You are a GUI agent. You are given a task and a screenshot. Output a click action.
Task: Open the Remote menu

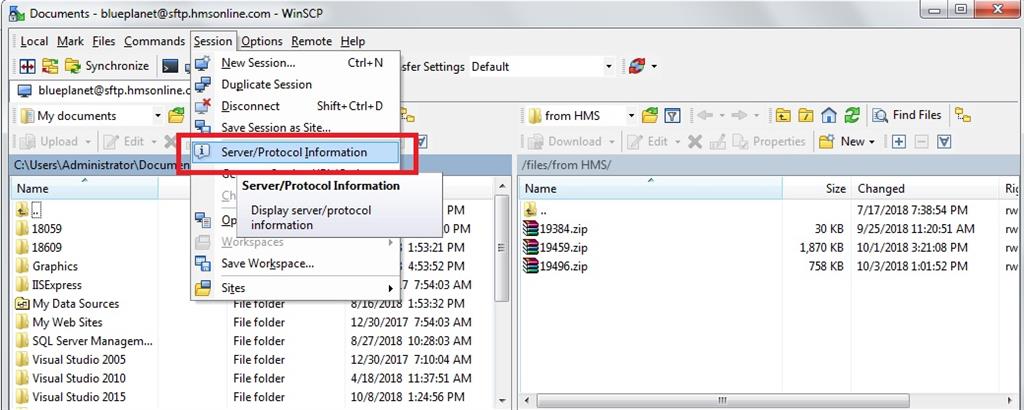312,41
